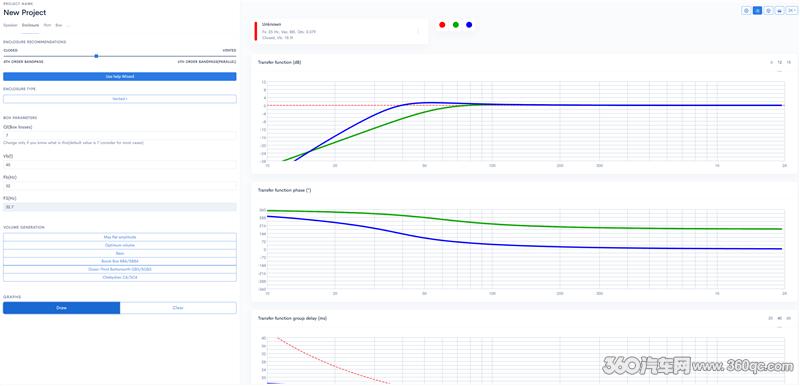The image size is (800, 386).
Task: Switch to the Enclosure tab
Action: tap(31, 24)
